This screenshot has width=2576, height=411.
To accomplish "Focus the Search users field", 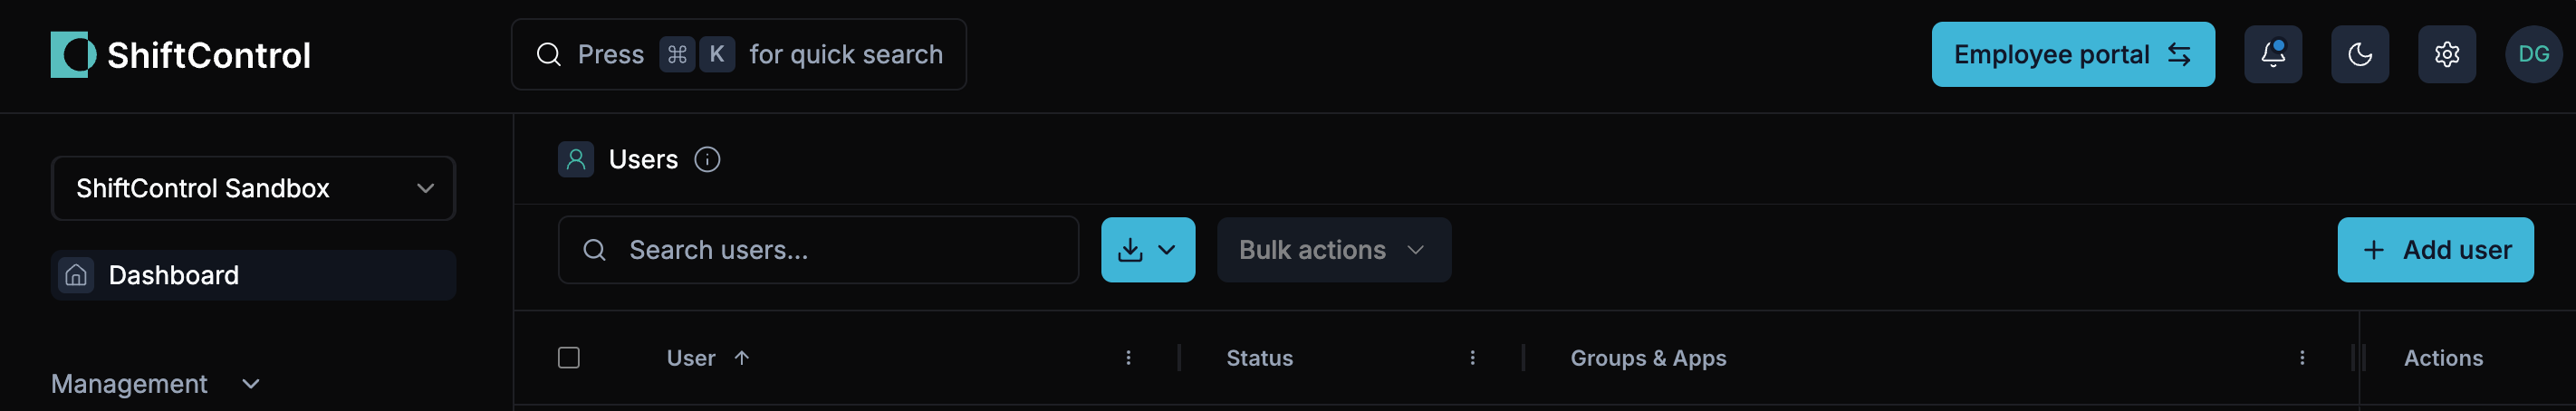I will tap(818, 250).
